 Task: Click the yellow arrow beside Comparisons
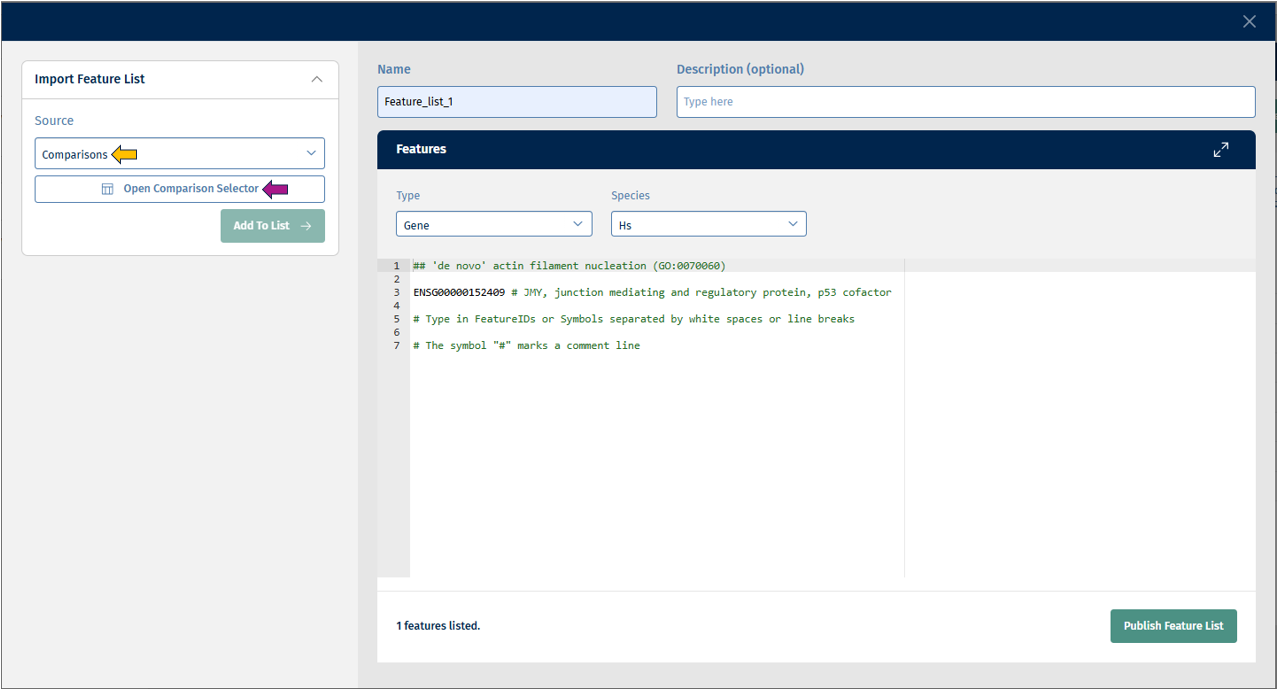point(124,154)
